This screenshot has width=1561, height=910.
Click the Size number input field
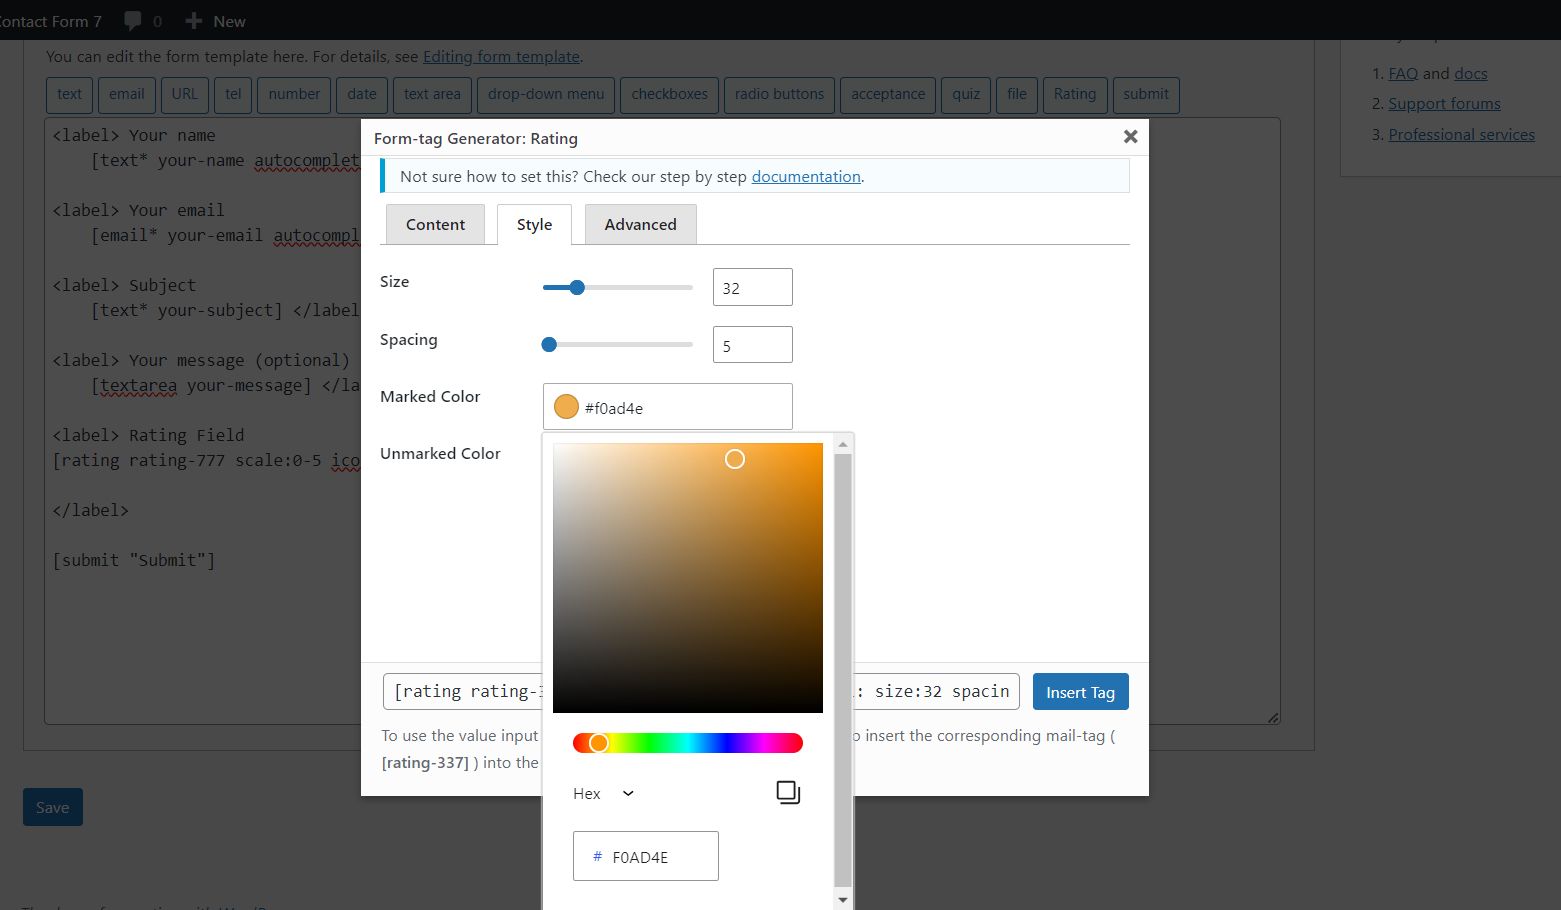[x=752, y=288]
